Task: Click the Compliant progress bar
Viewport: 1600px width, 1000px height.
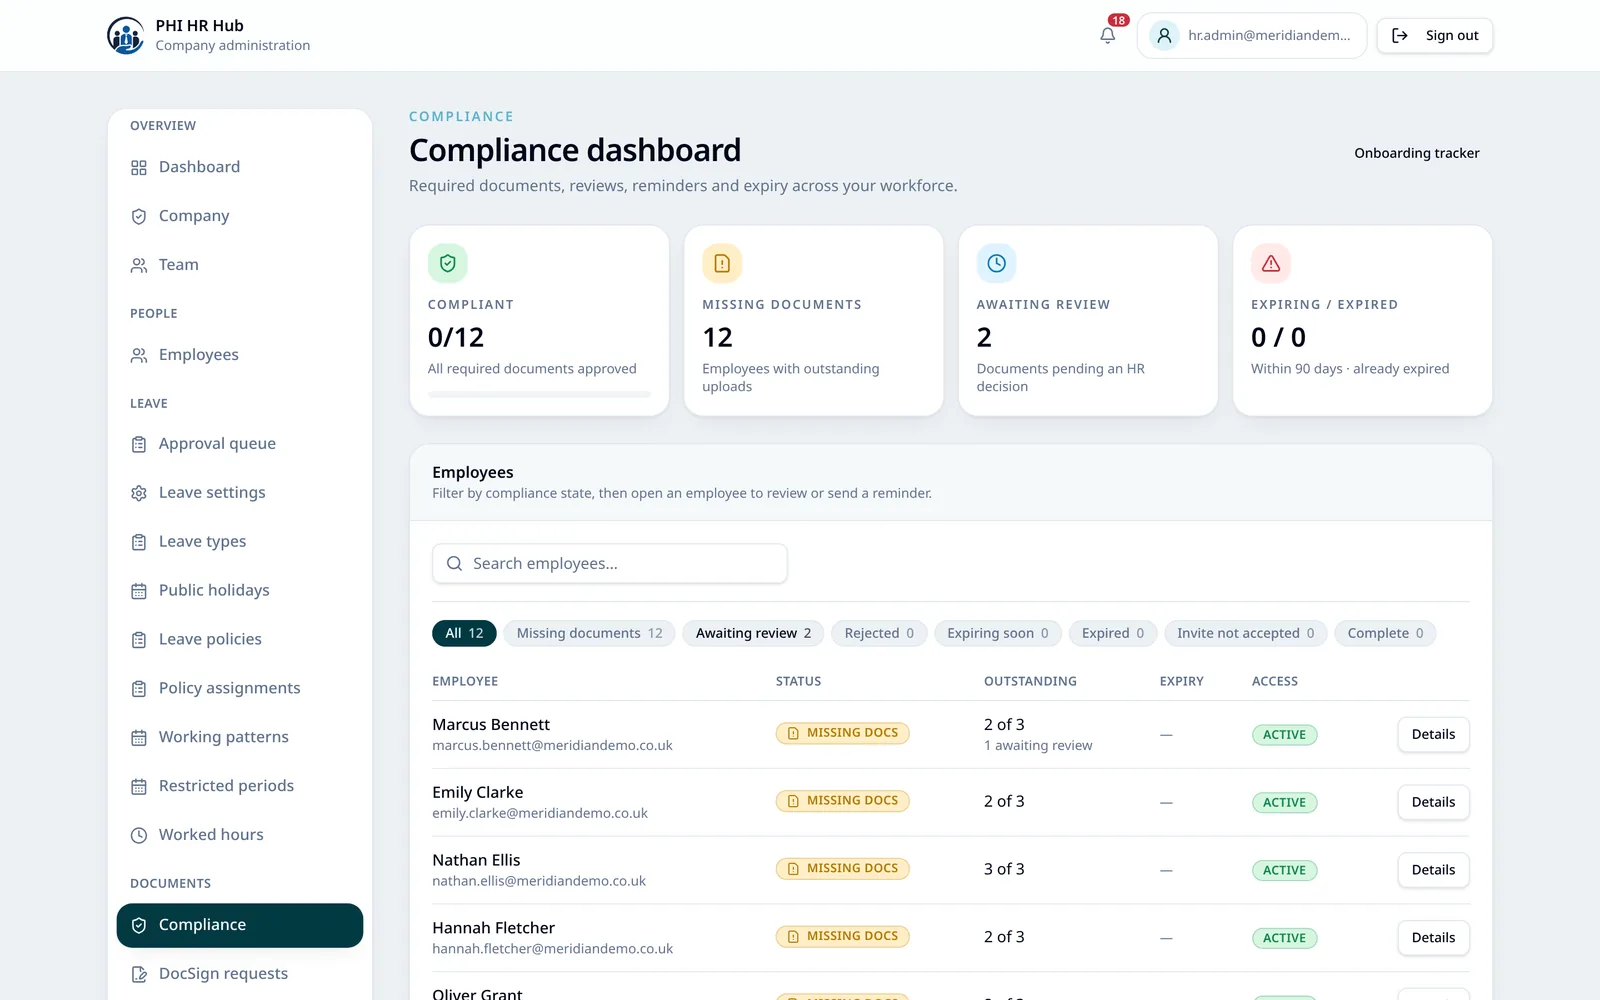Action: (539, 395)
